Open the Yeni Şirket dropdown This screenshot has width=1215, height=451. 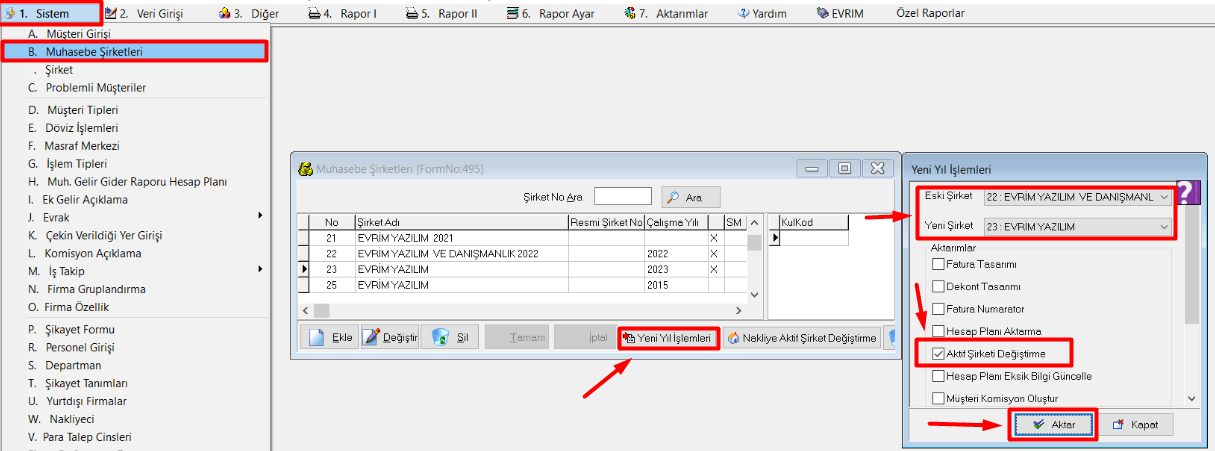click(1077, 228)
